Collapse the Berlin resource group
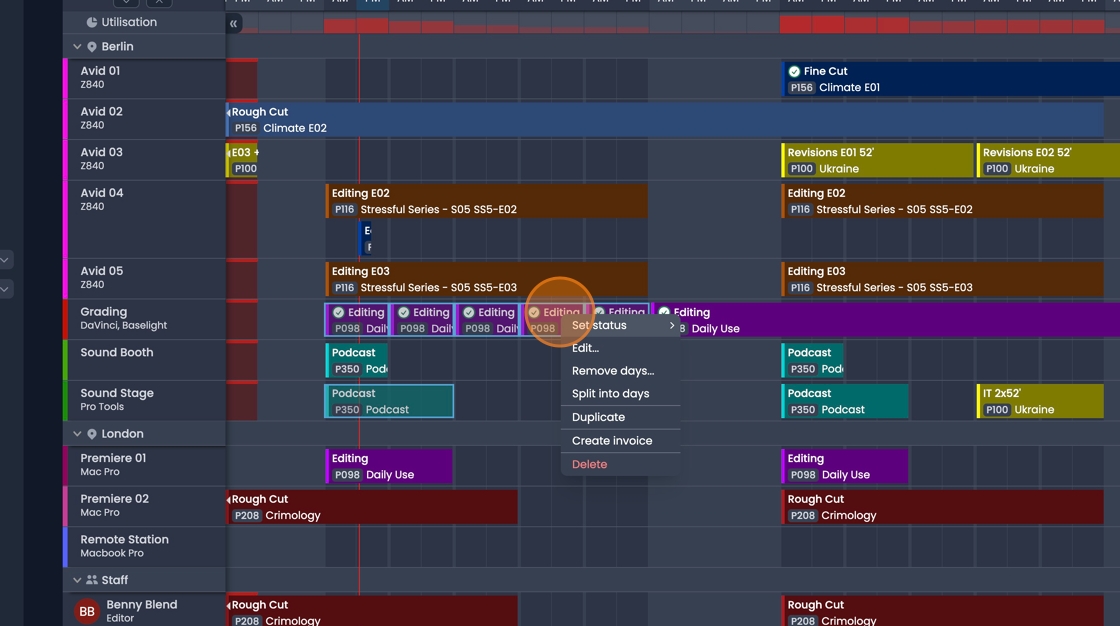Image resolution: width=1120 pixels, height=626 pixels. click(77, 47)
